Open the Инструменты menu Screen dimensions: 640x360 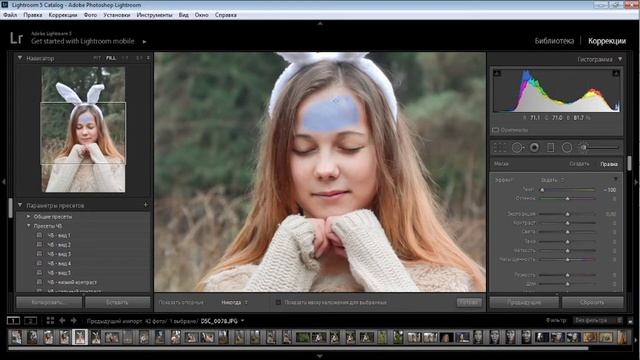click(x=154, y=15)
